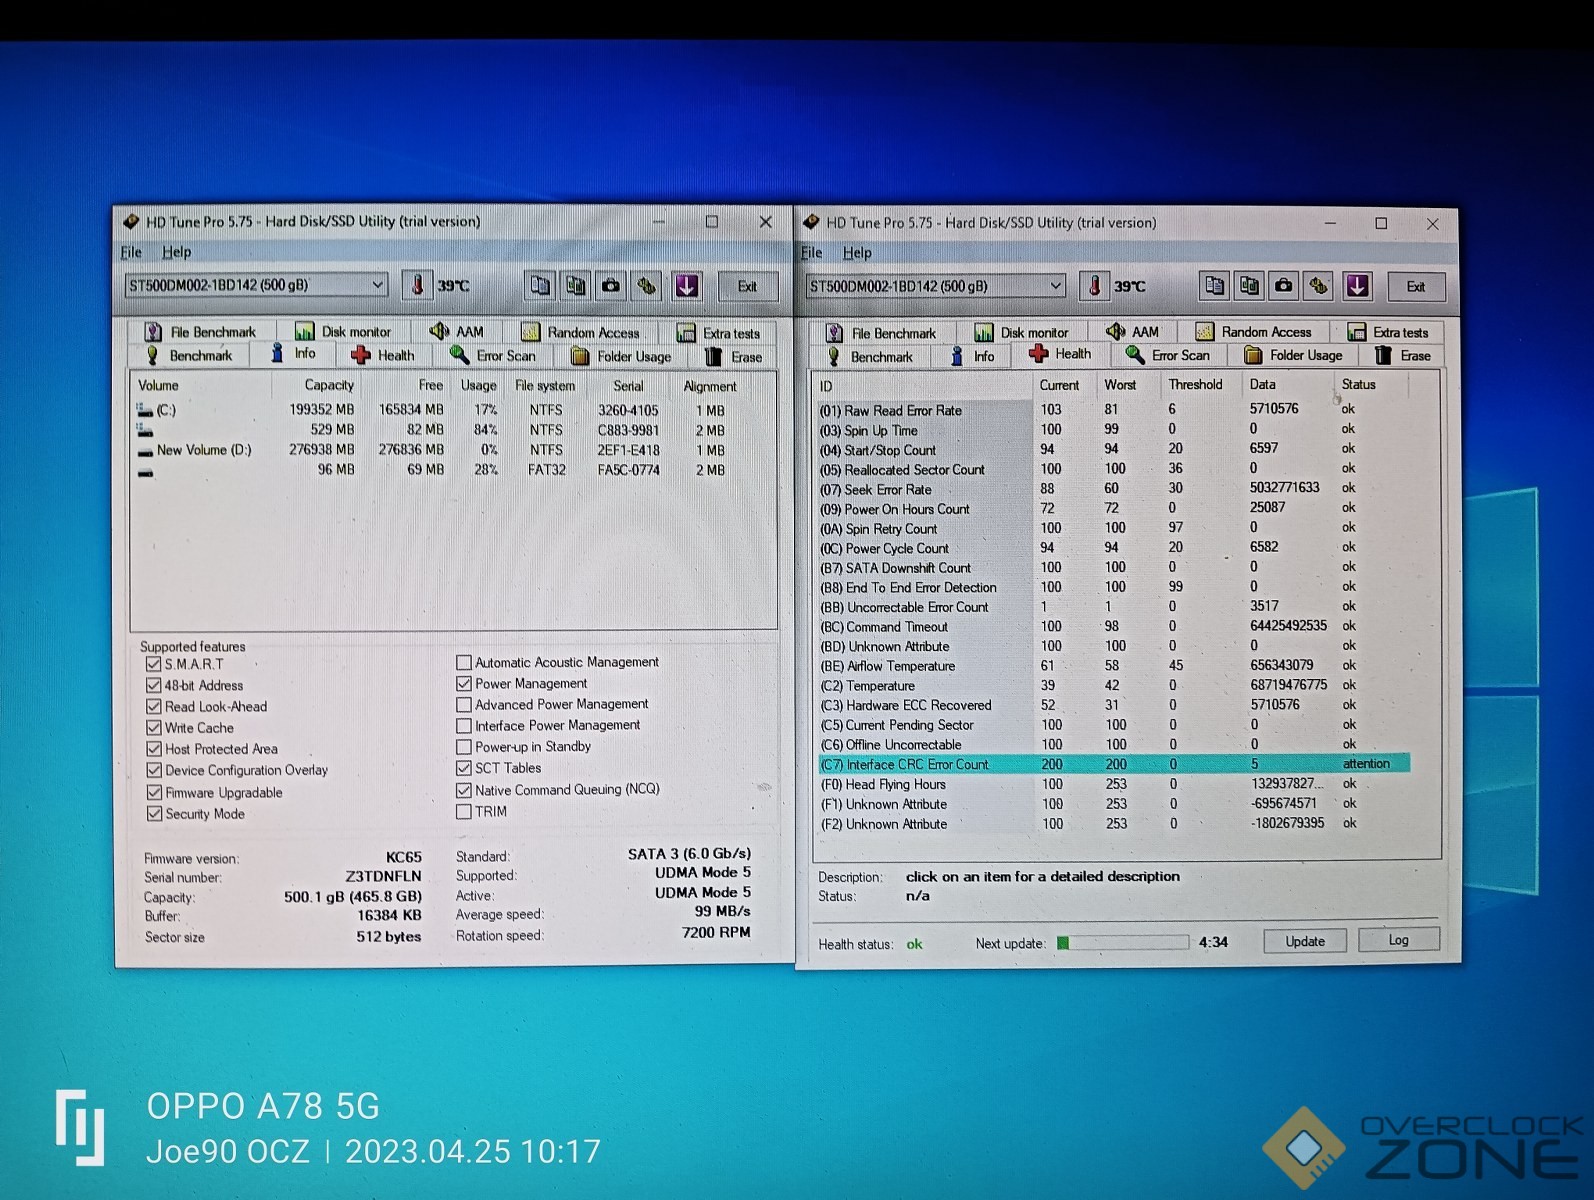The image size is (1594, 1200).
Task: Open Disk monitor tab in left window
Action: point(343,332)
